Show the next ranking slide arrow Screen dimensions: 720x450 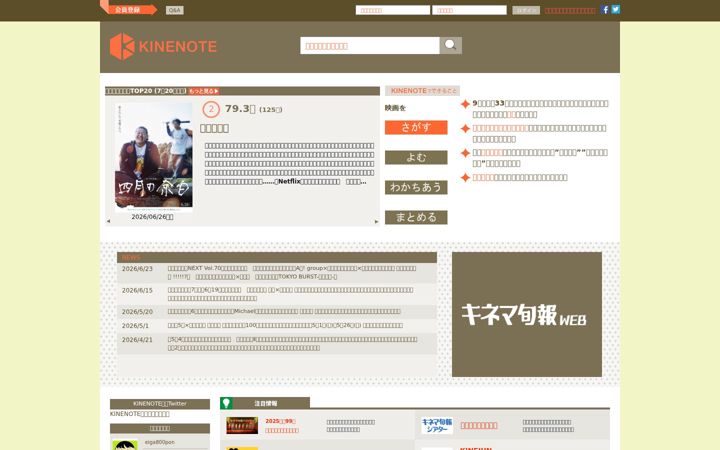pos(377,221)
